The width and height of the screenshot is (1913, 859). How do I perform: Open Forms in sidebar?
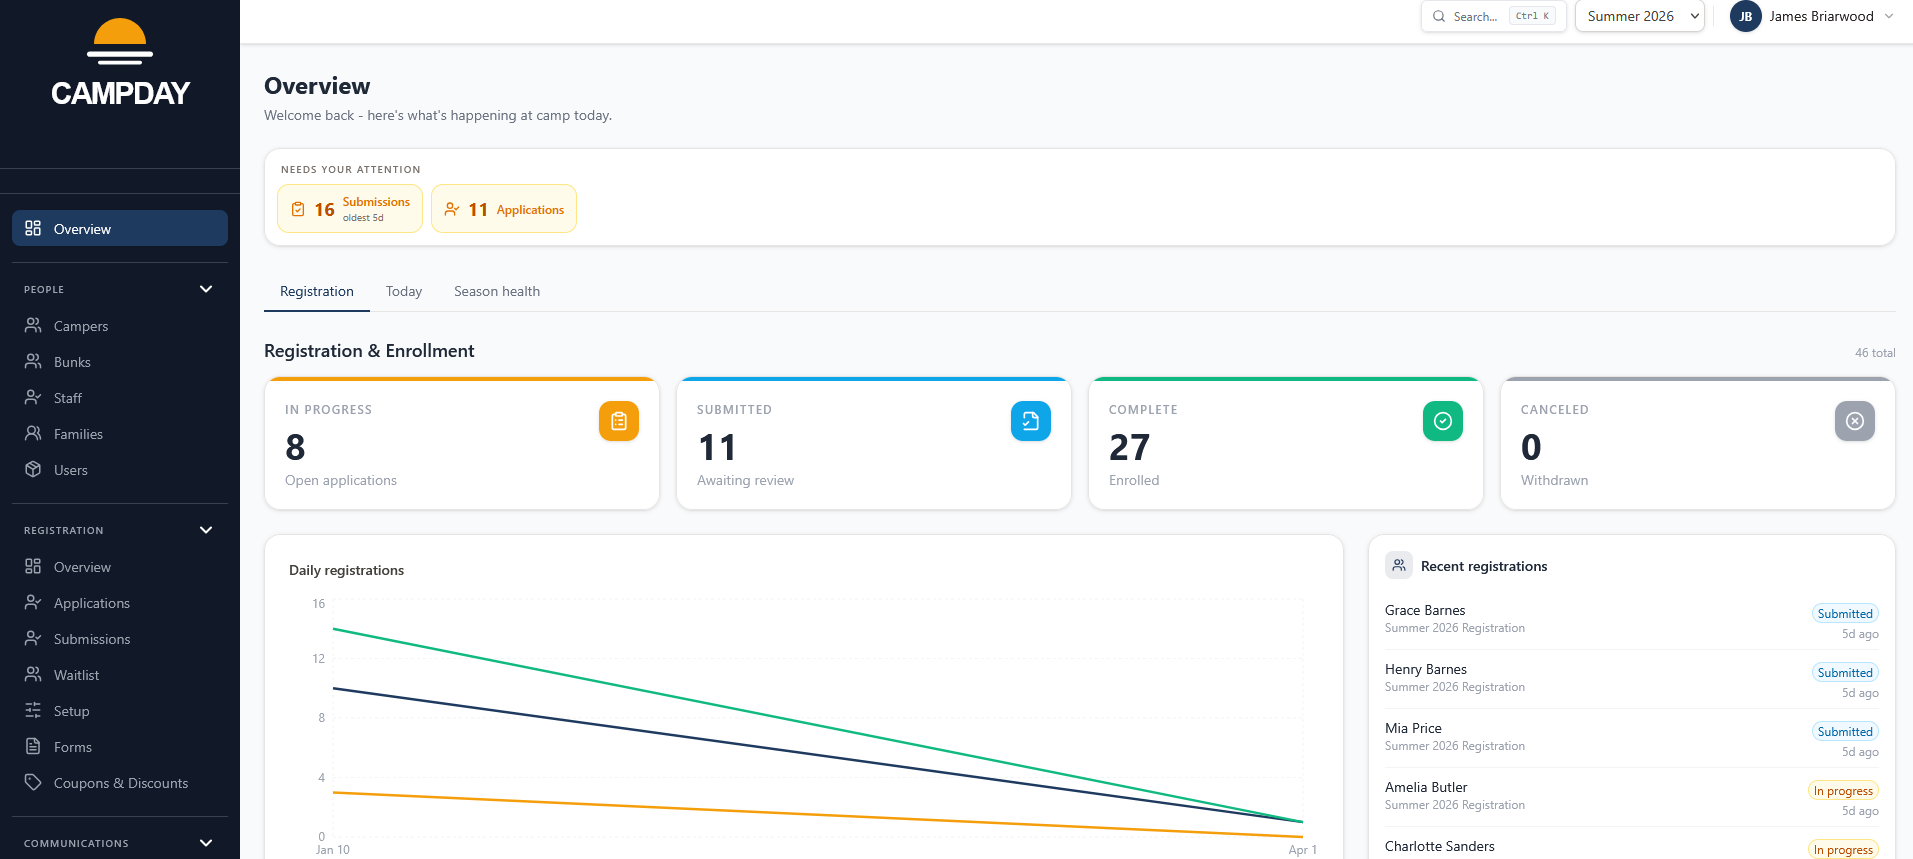point(120,747)
